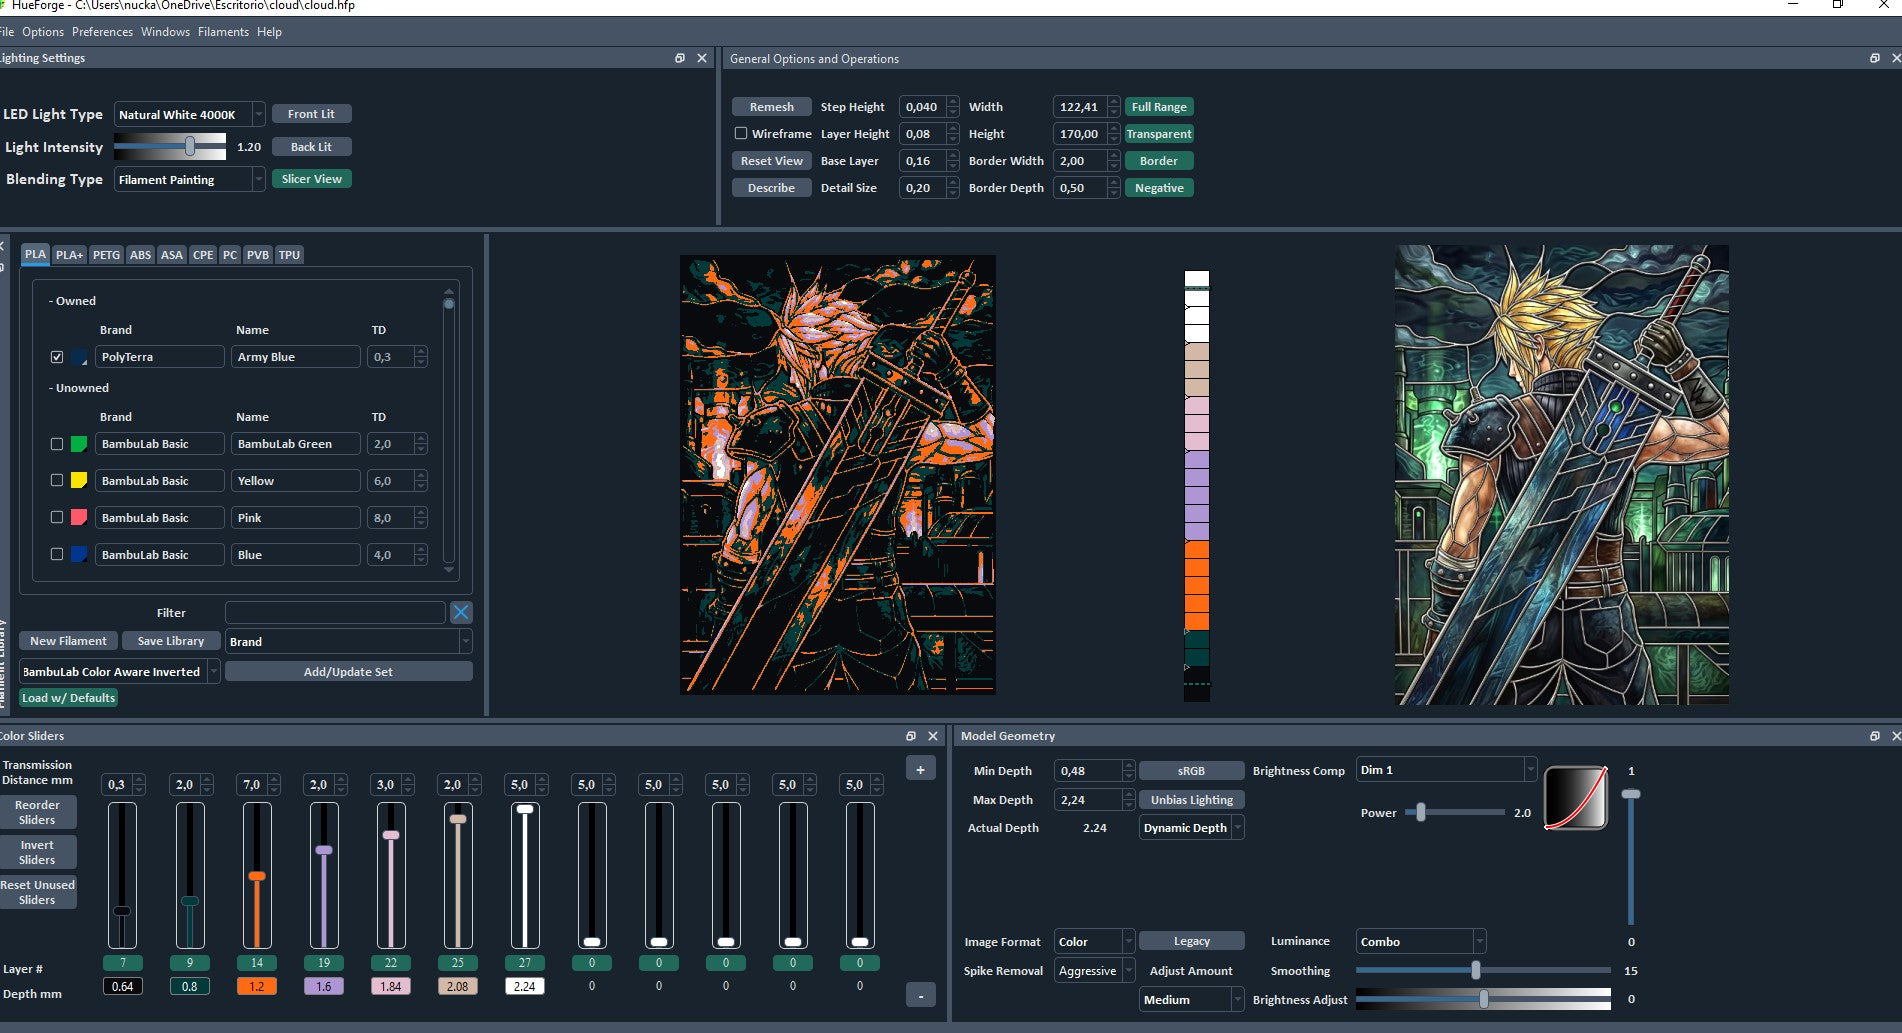Toggle Front Lit lighting
The height and width of the screenshot is (1033, 1902).
coord(311,114)
